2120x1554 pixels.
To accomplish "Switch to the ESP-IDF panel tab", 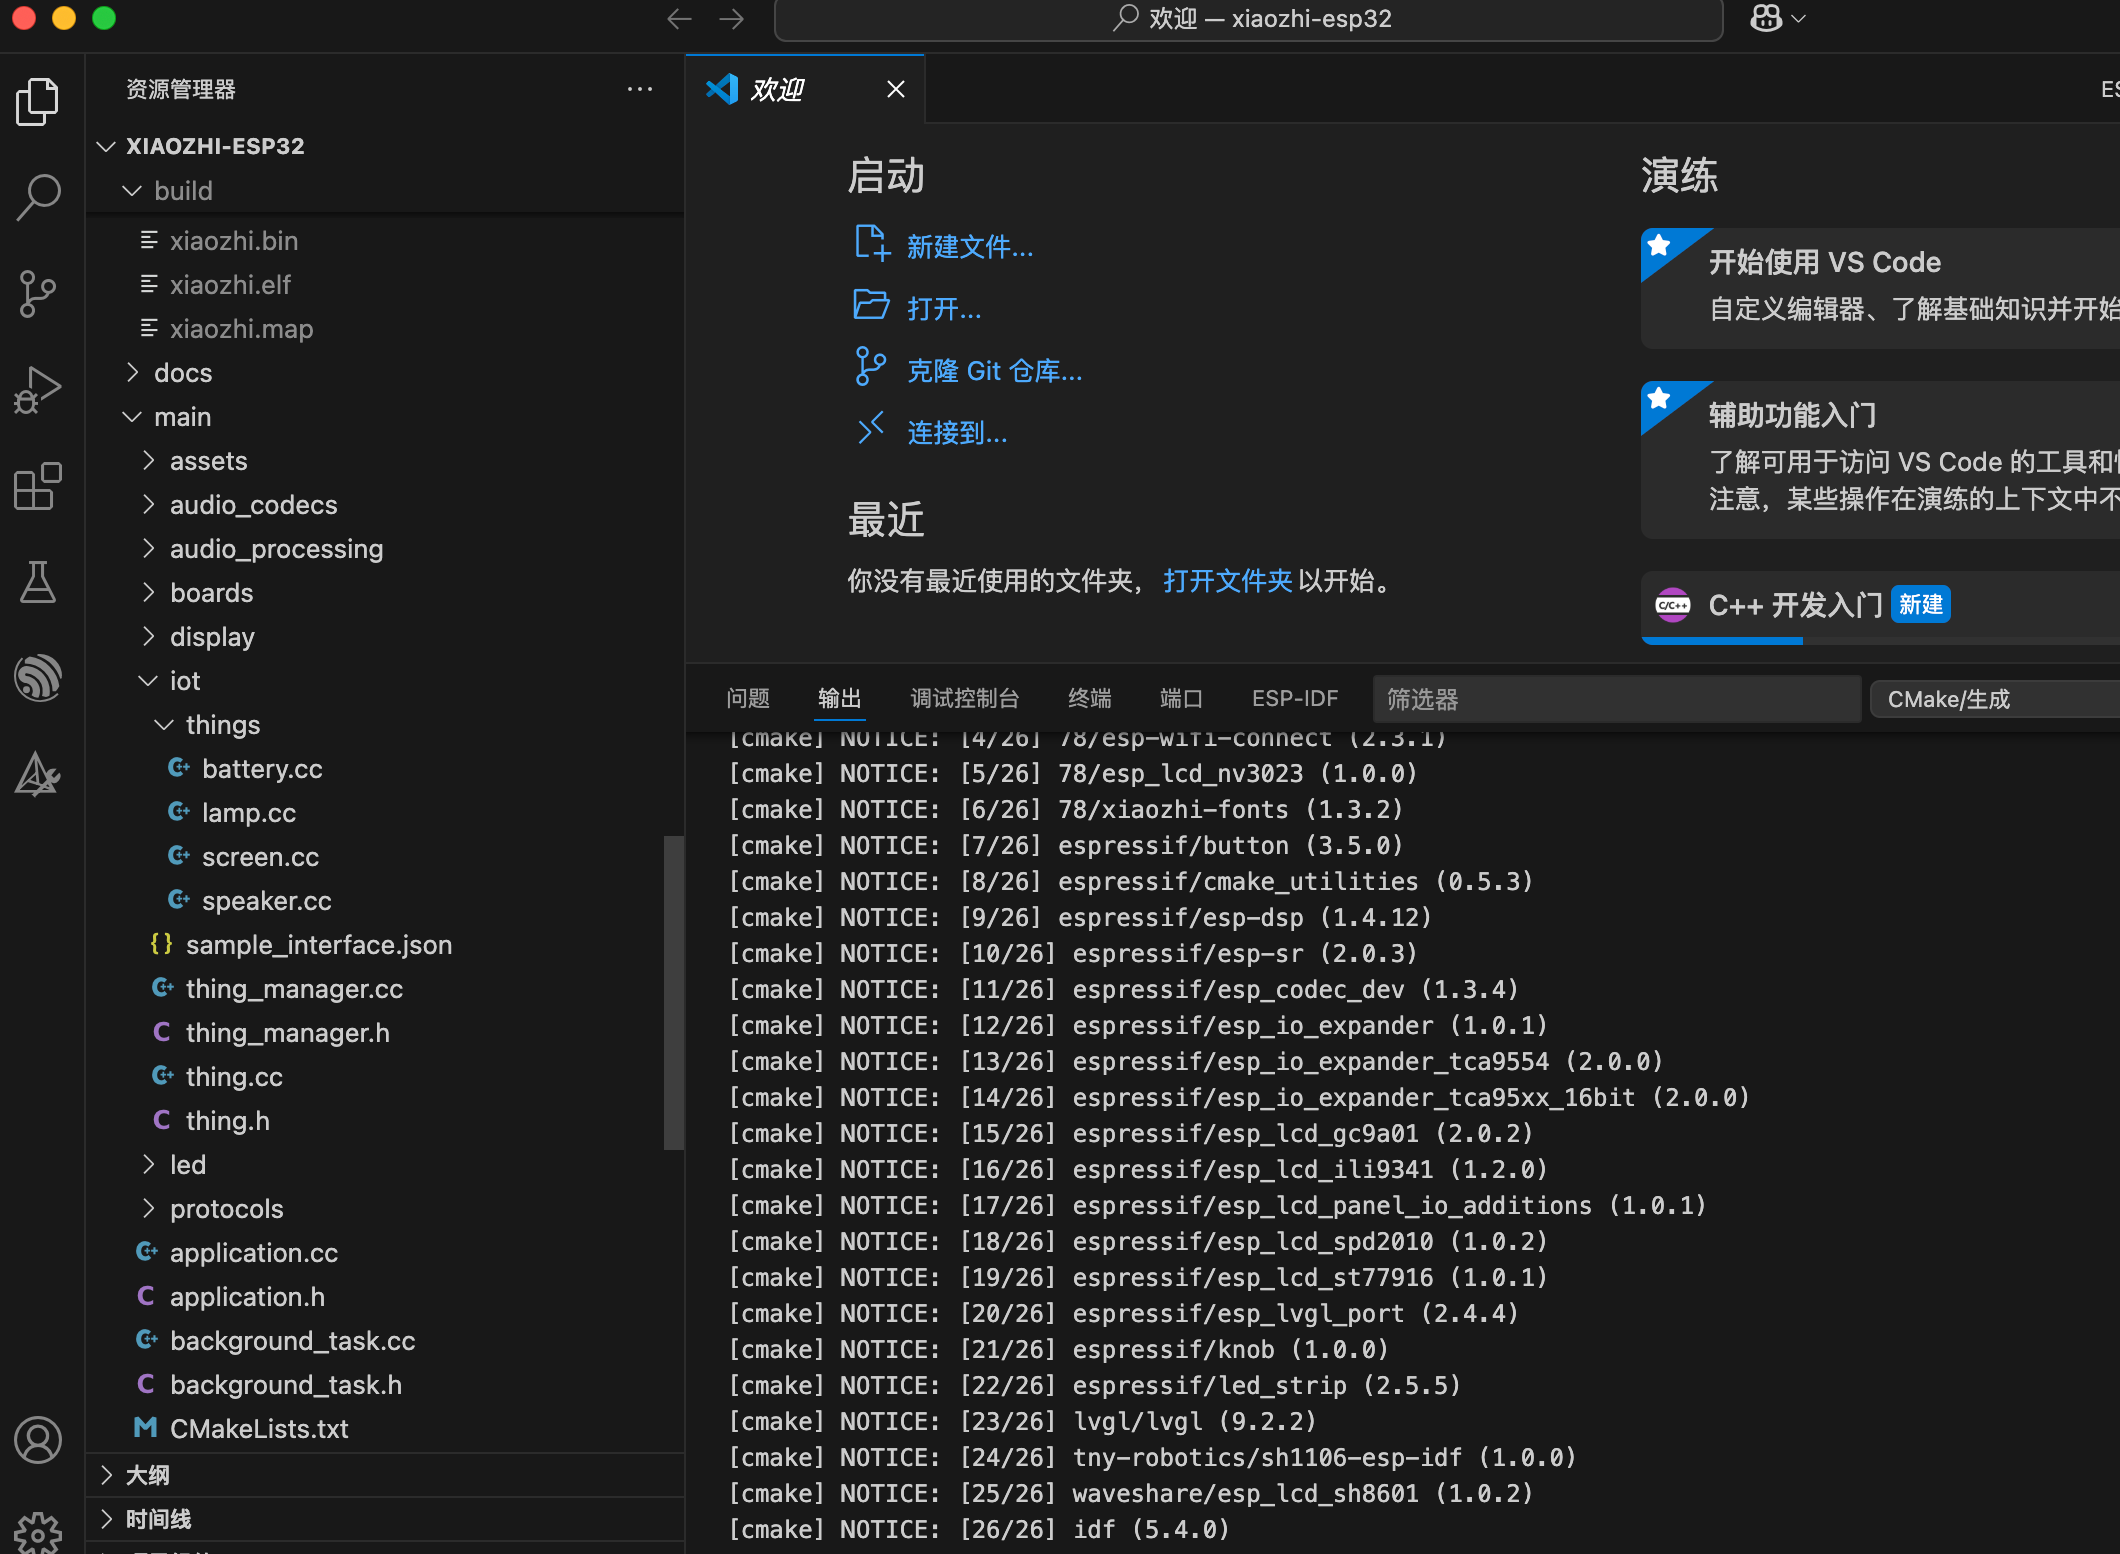I will (1294, 698).
